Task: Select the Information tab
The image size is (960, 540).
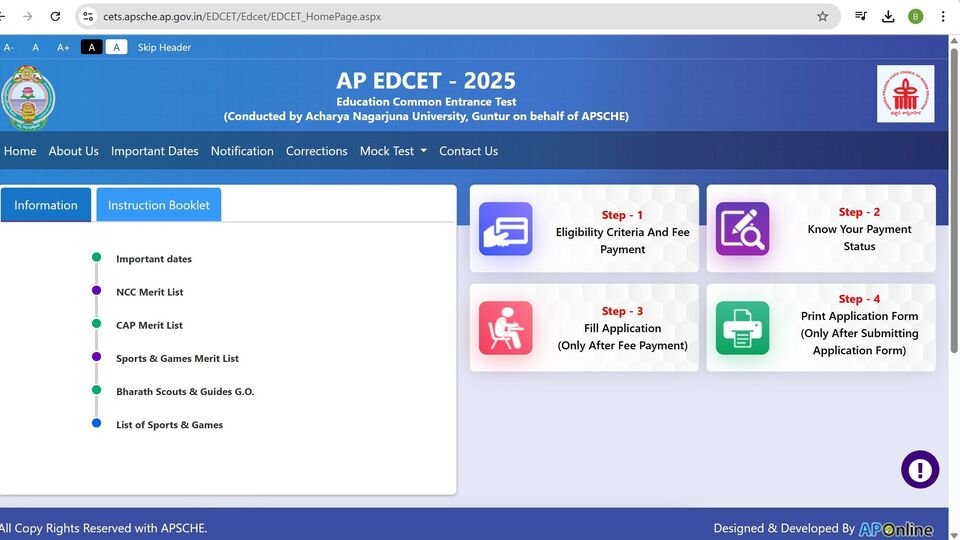Action: coord(46,205)
